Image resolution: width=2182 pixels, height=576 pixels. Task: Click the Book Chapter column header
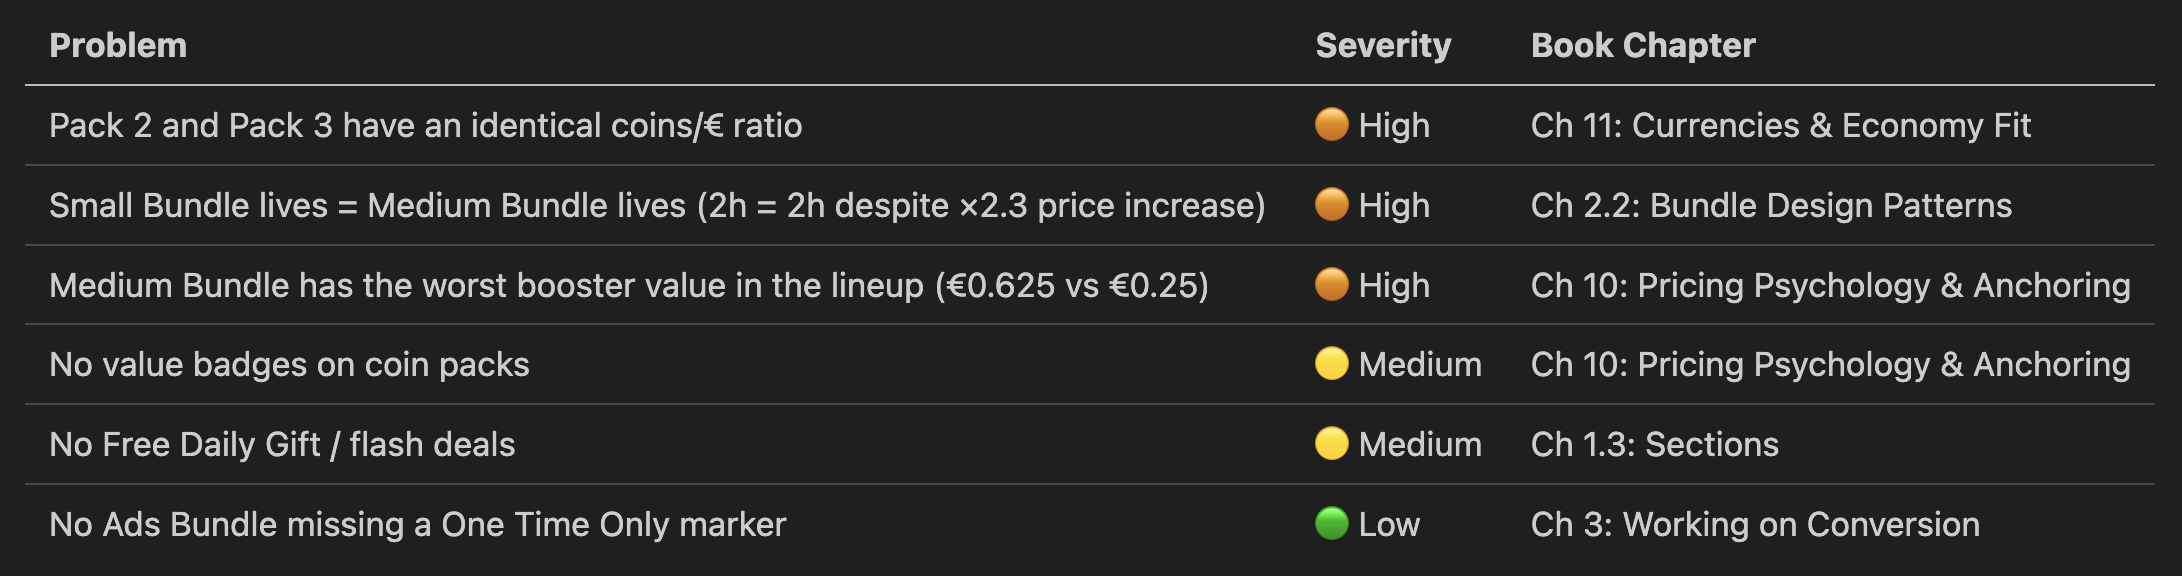pos(1643,45)
